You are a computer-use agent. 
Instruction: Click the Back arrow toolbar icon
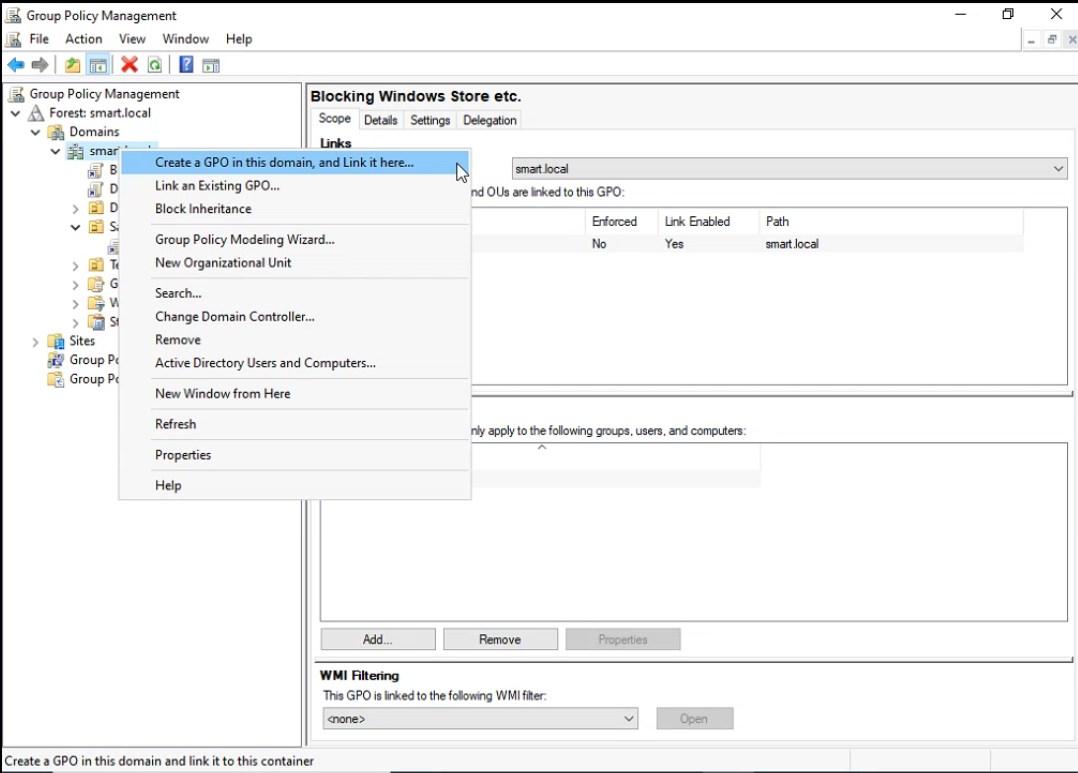pyautogui.click(x=16, y=65)
